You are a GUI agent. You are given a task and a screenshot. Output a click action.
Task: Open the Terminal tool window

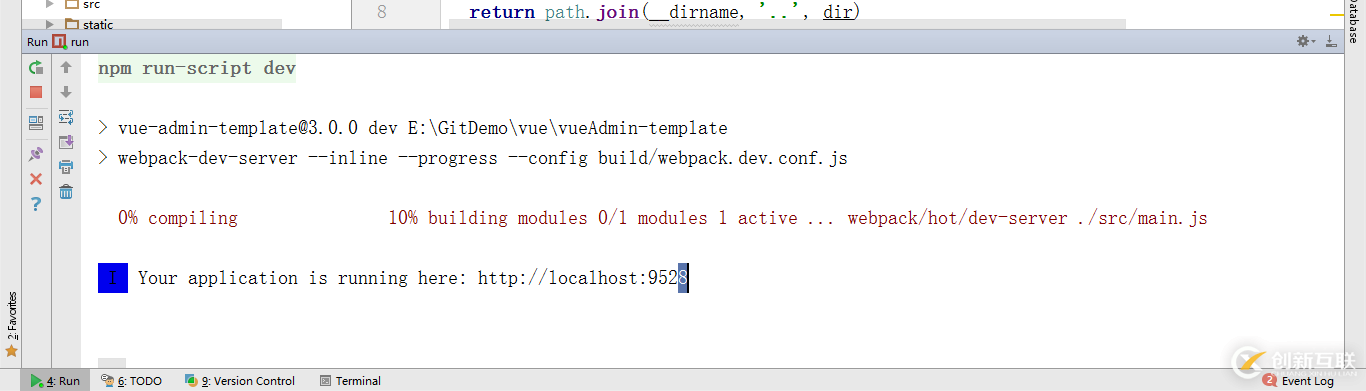350,381
